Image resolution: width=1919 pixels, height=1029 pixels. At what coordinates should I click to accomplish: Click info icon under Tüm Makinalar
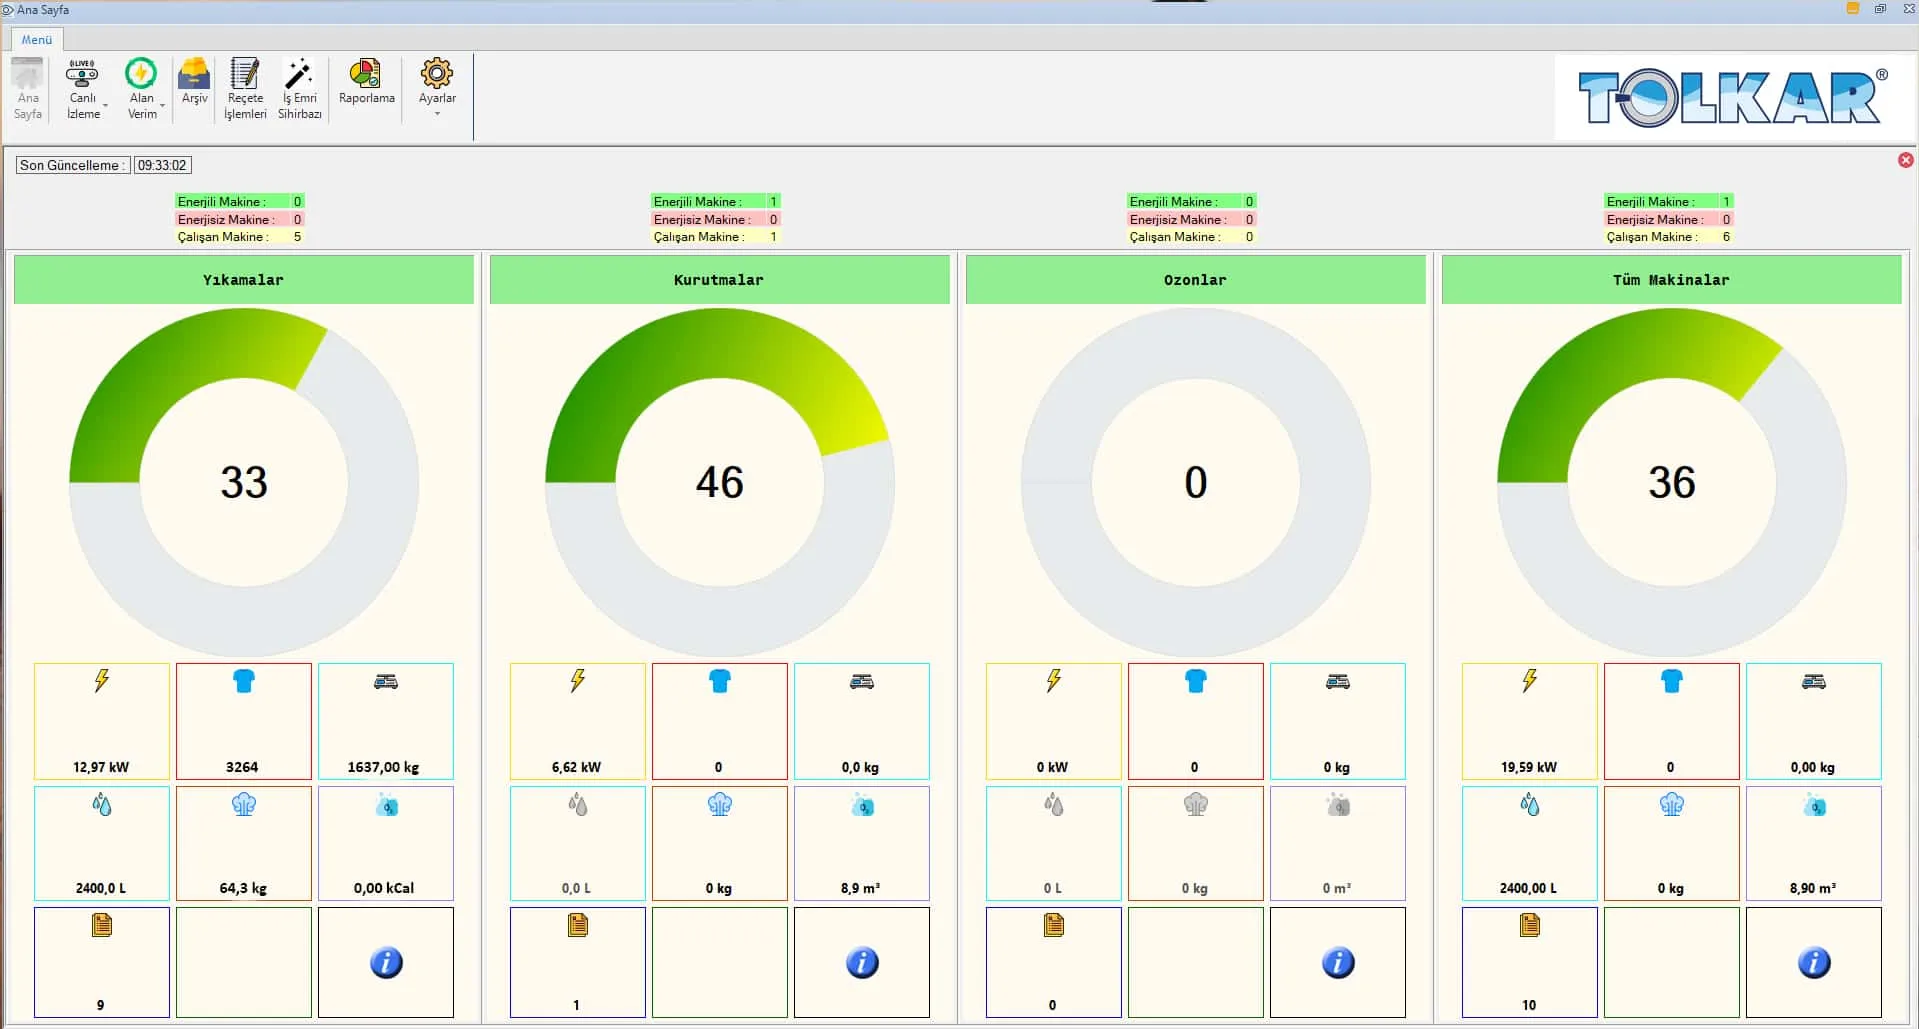tap(1814, 962)
